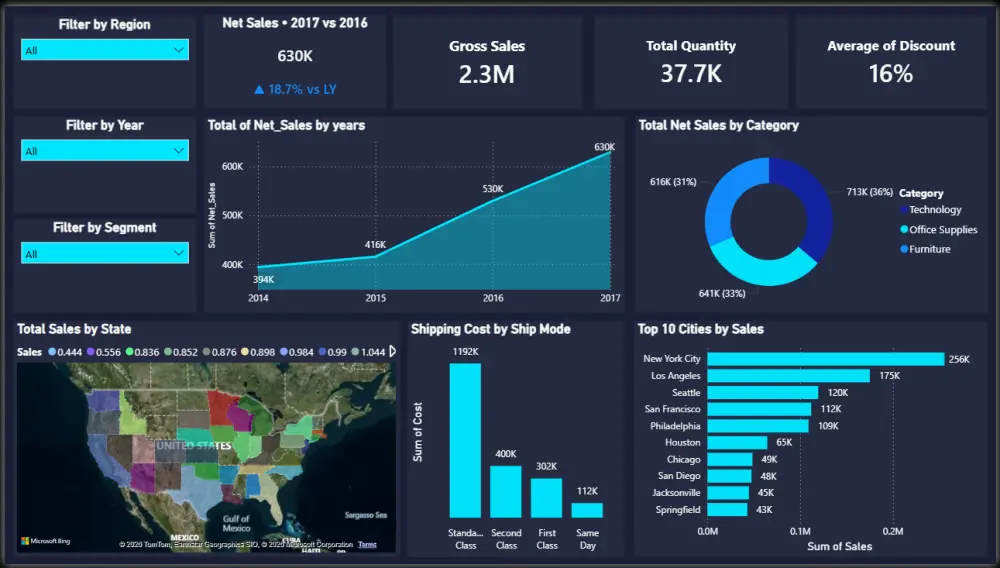Open the Filter by Segment dropdown
The width and height of the screenshot is (1000, 568).
pyautogui.click(x=105, y=253)
